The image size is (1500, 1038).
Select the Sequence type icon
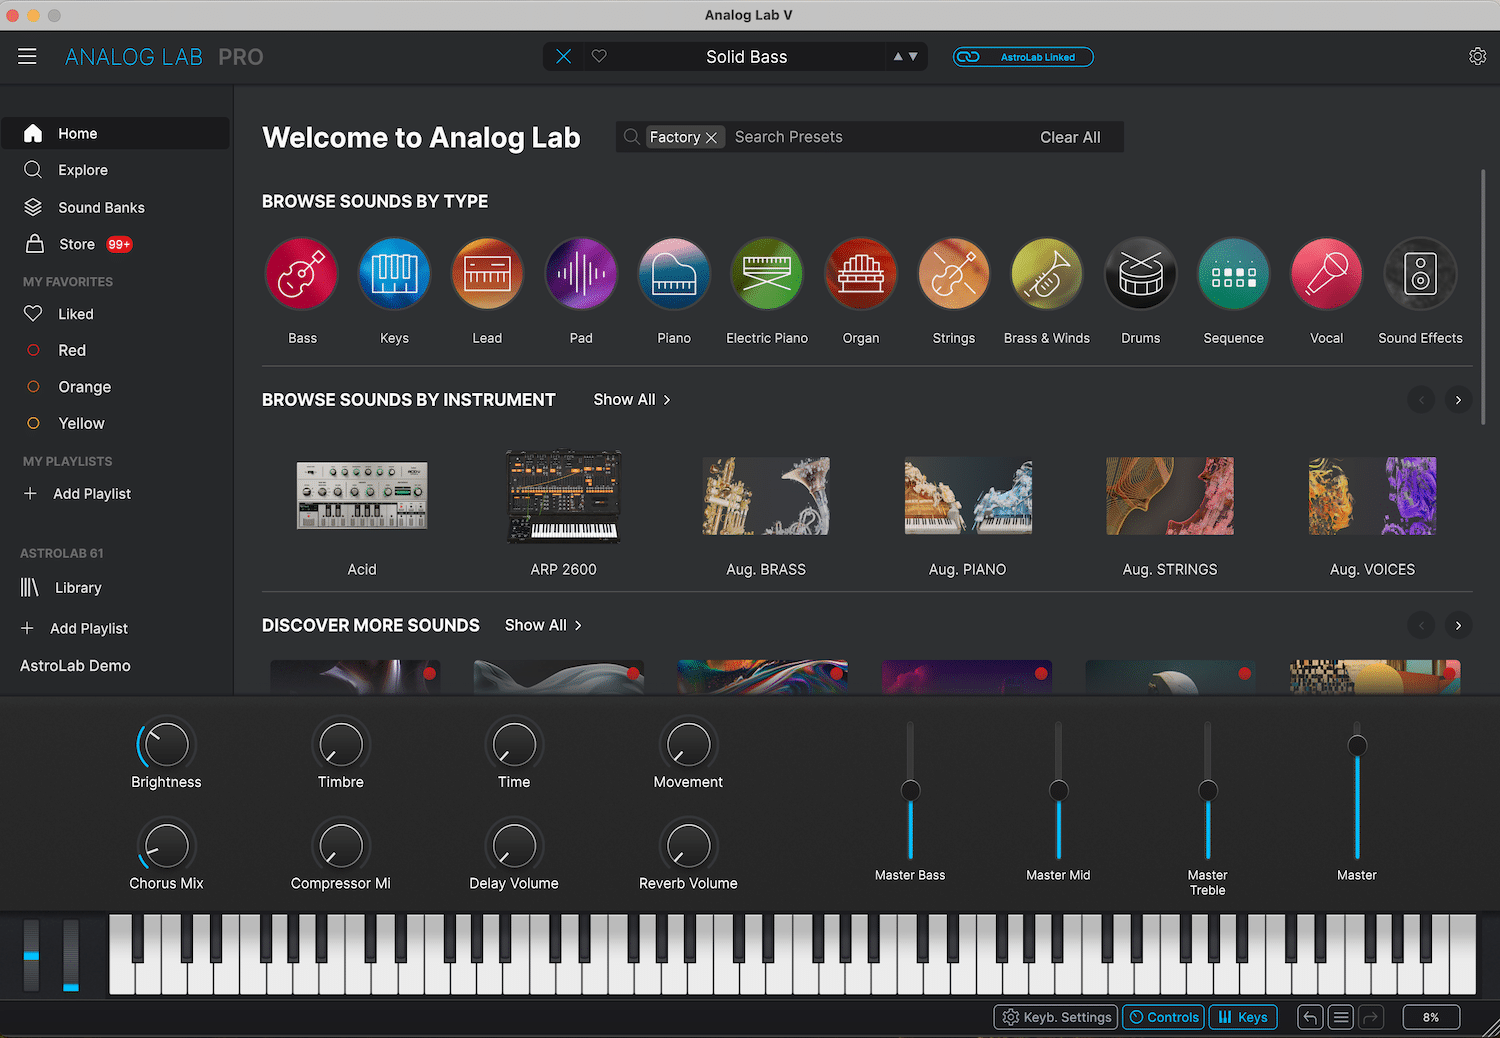pyautogui.click(x=1234, y=274)
